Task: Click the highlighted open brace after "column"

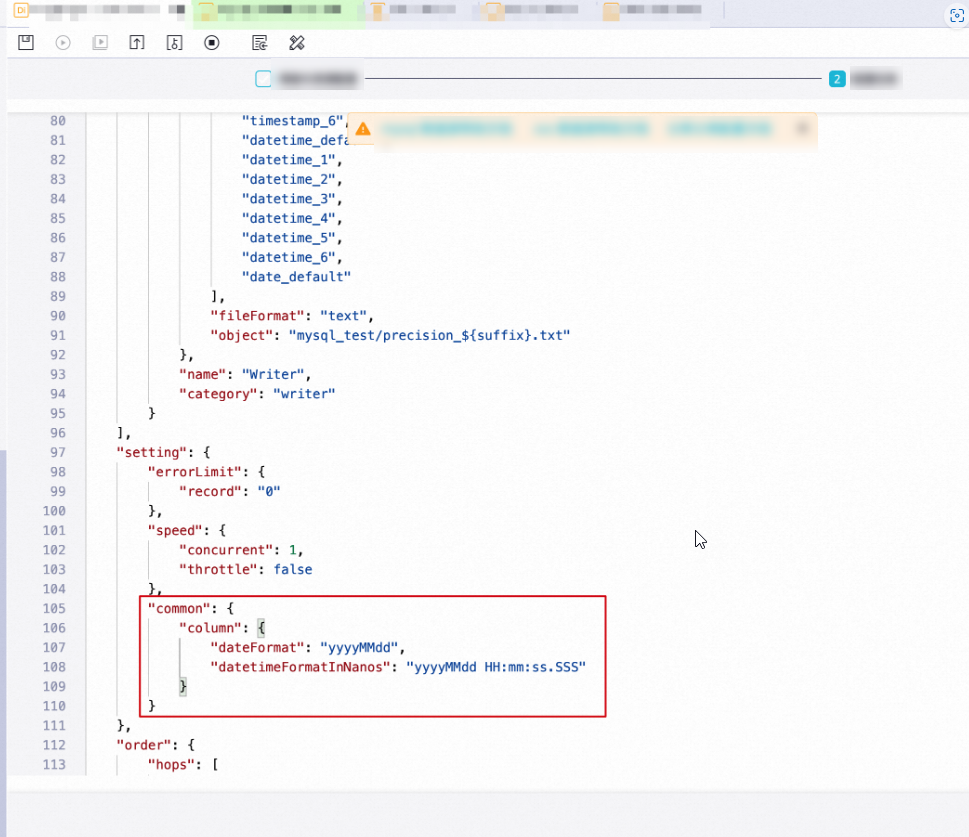Action: [x=261, y=628]
